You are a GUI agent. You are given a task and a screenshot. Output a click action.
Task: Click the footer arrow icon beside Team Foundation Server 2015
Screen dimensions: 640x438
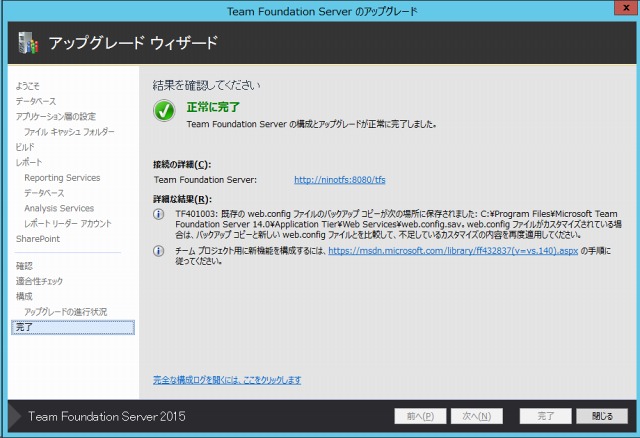tap(15, 416)
